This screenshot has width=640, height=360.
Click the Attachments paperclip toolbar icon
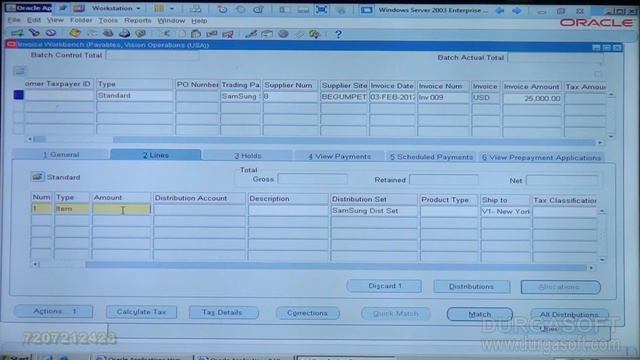299,34
